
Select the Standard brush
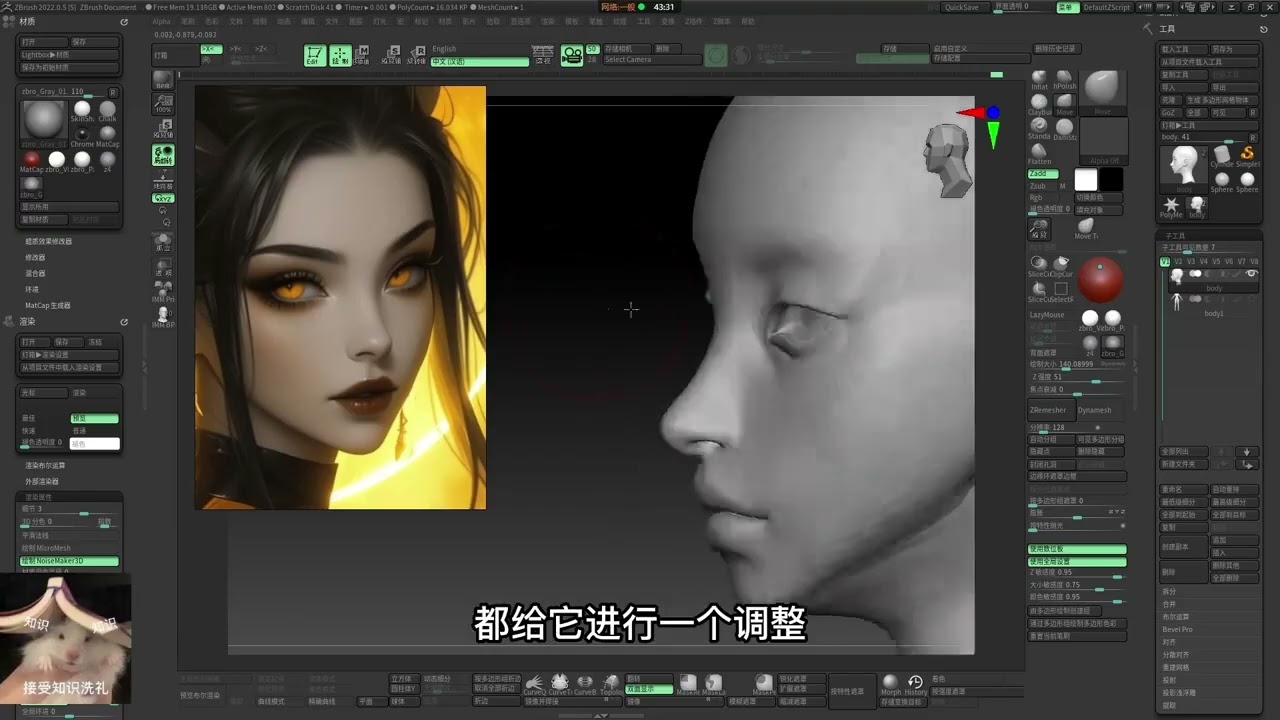pyautogui.click(x=1040, y=129)
